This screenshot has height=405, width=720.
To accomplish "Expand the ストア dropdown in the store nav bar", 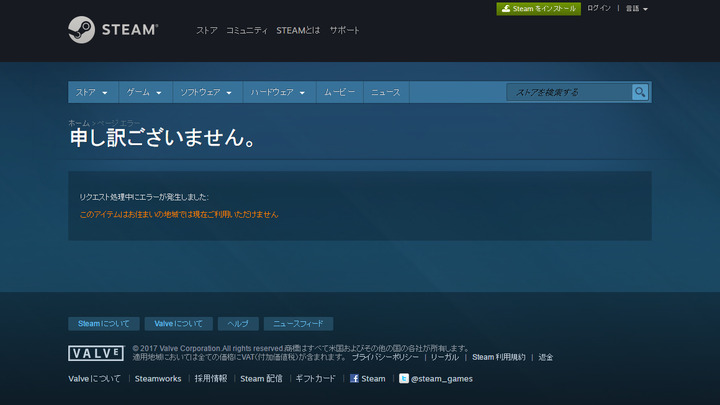I will click(x=93, y=92).
